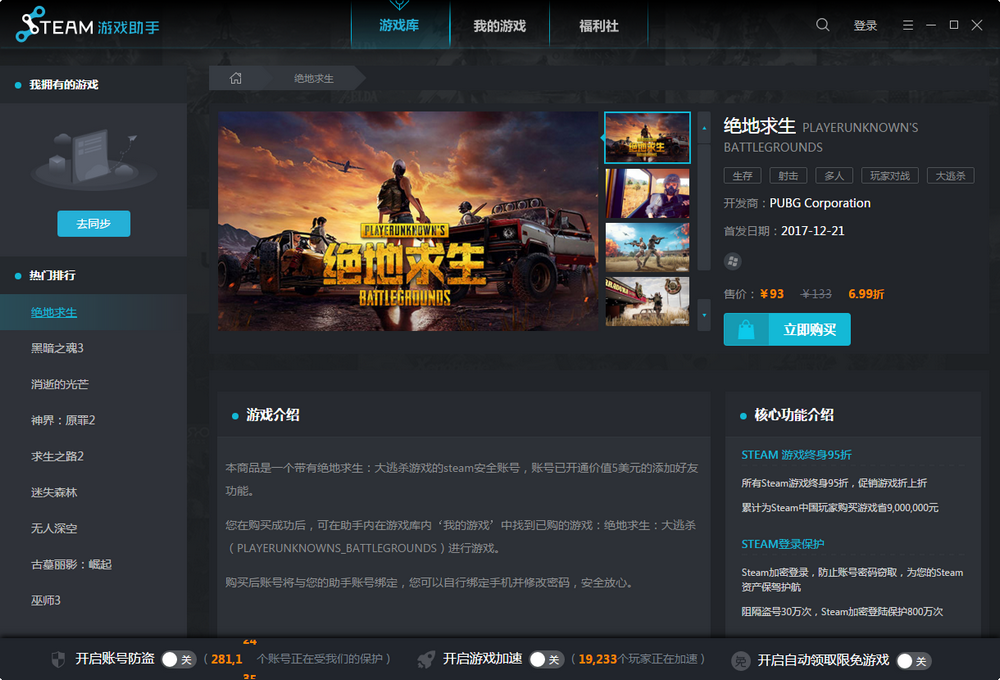Enable the 开启游戏加速 toggle
This screenshot has width=1000, height=680.
546,660
